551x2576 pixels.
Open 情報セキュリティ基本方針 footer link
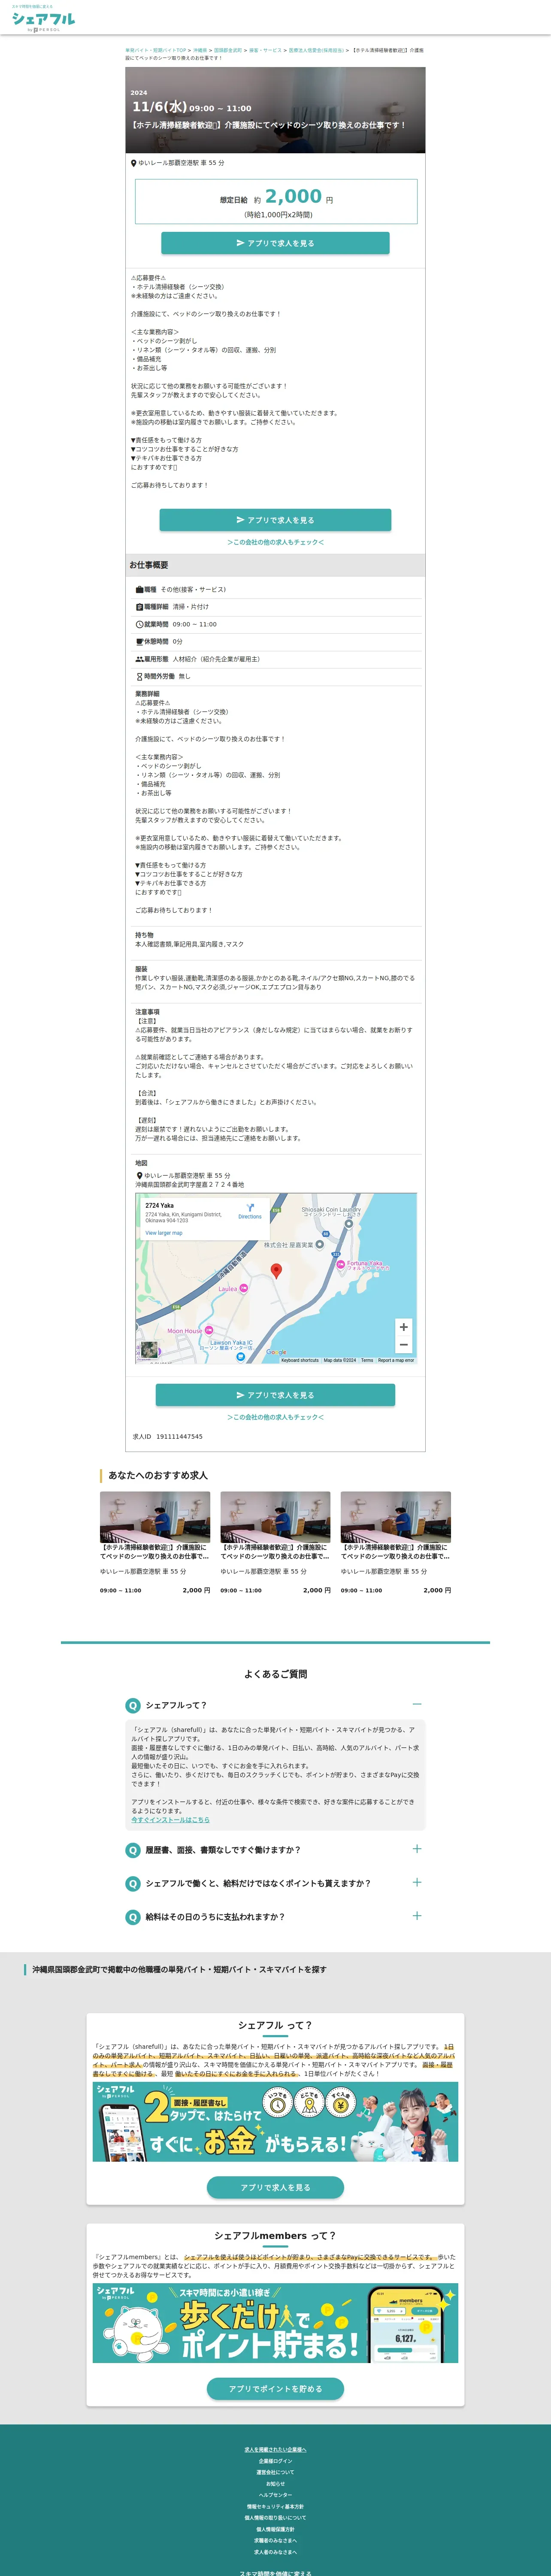275,2506
